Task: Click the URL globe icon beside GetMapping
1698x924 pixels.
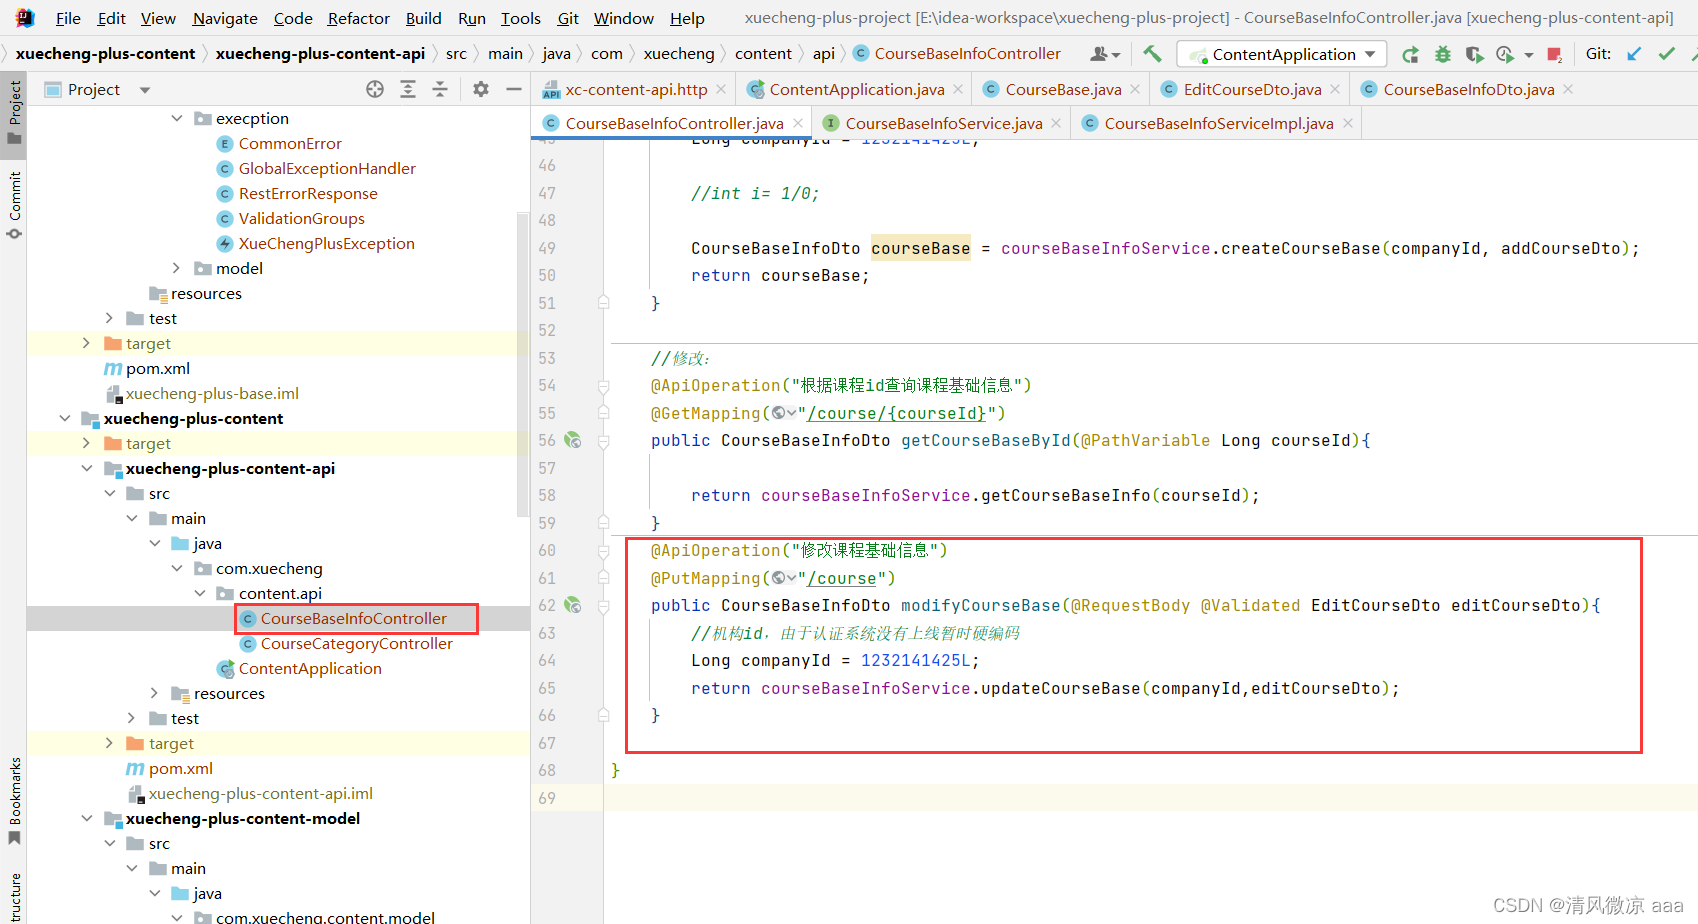Action: (784, 413)
